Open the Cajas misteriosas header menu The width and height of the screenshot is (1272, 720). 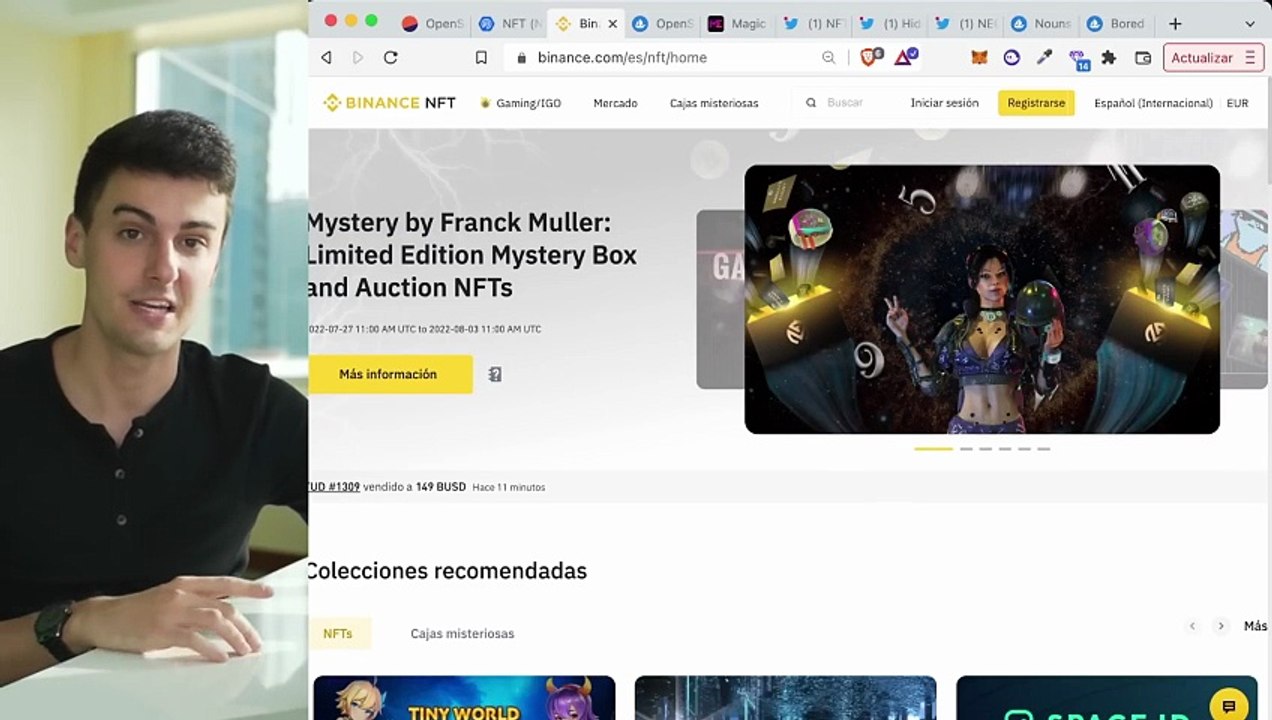pyautogui.click(x=714, y=103)
